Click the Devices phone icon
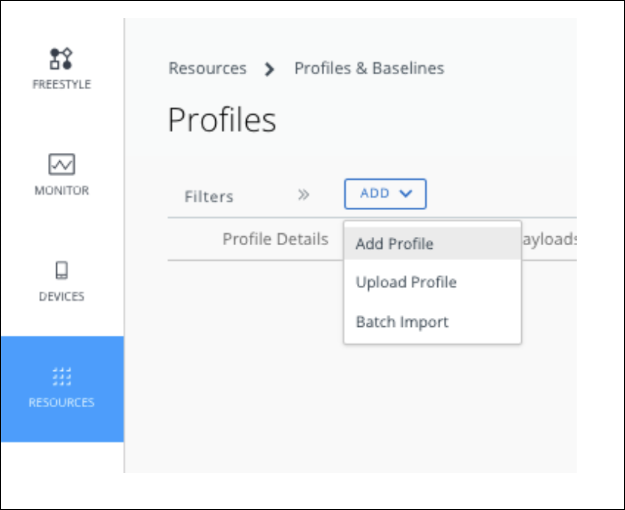 point(62,270)
